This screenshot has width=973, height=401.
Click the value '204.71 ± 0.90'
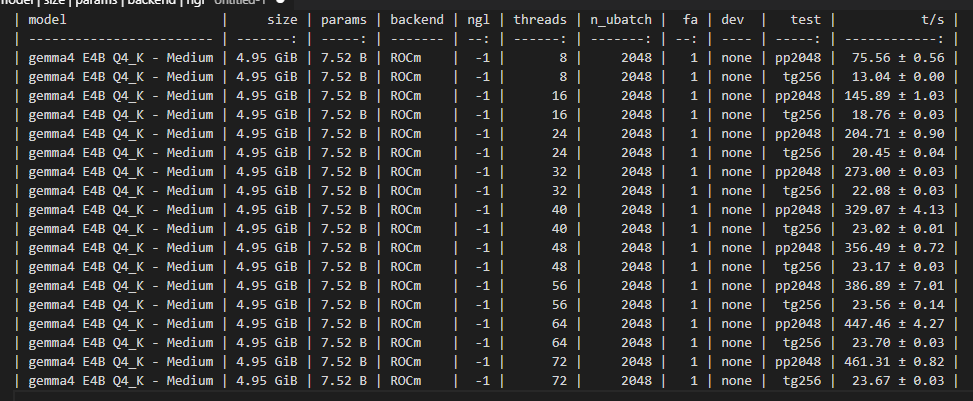(x=894, y=133)
